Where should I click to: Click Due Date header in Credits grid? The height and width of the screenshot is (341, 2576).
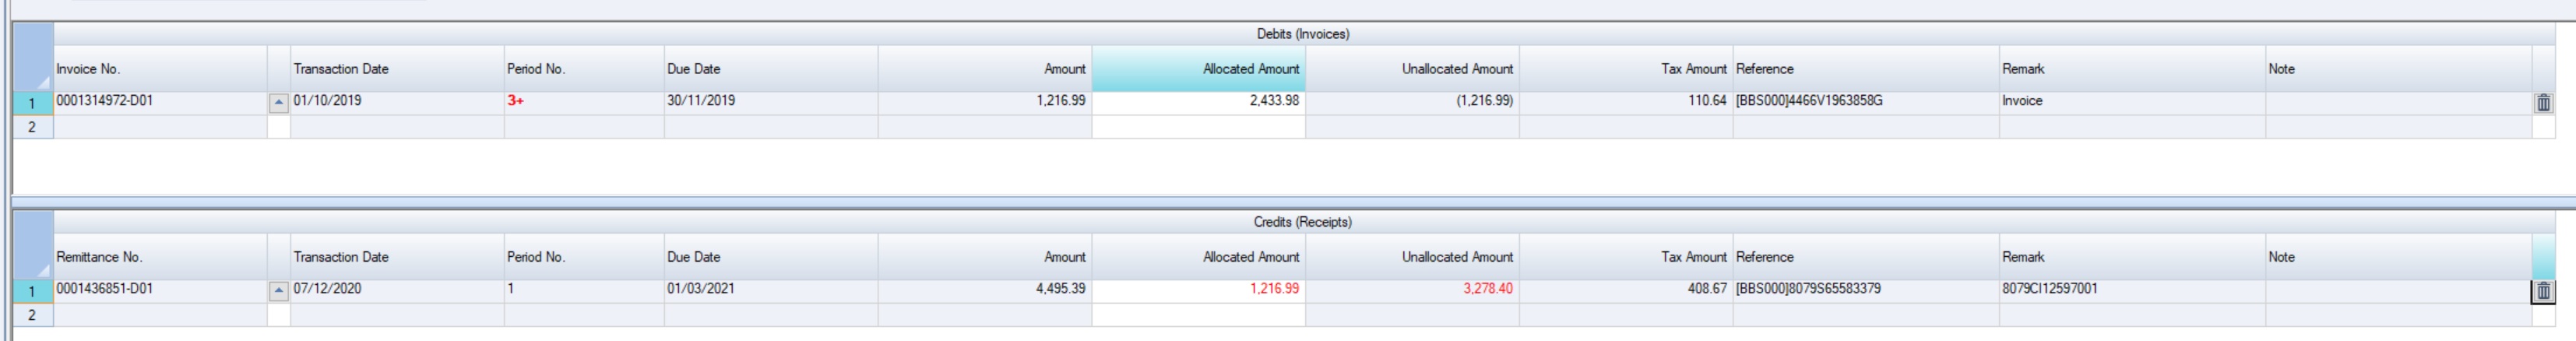coord(770,257)
